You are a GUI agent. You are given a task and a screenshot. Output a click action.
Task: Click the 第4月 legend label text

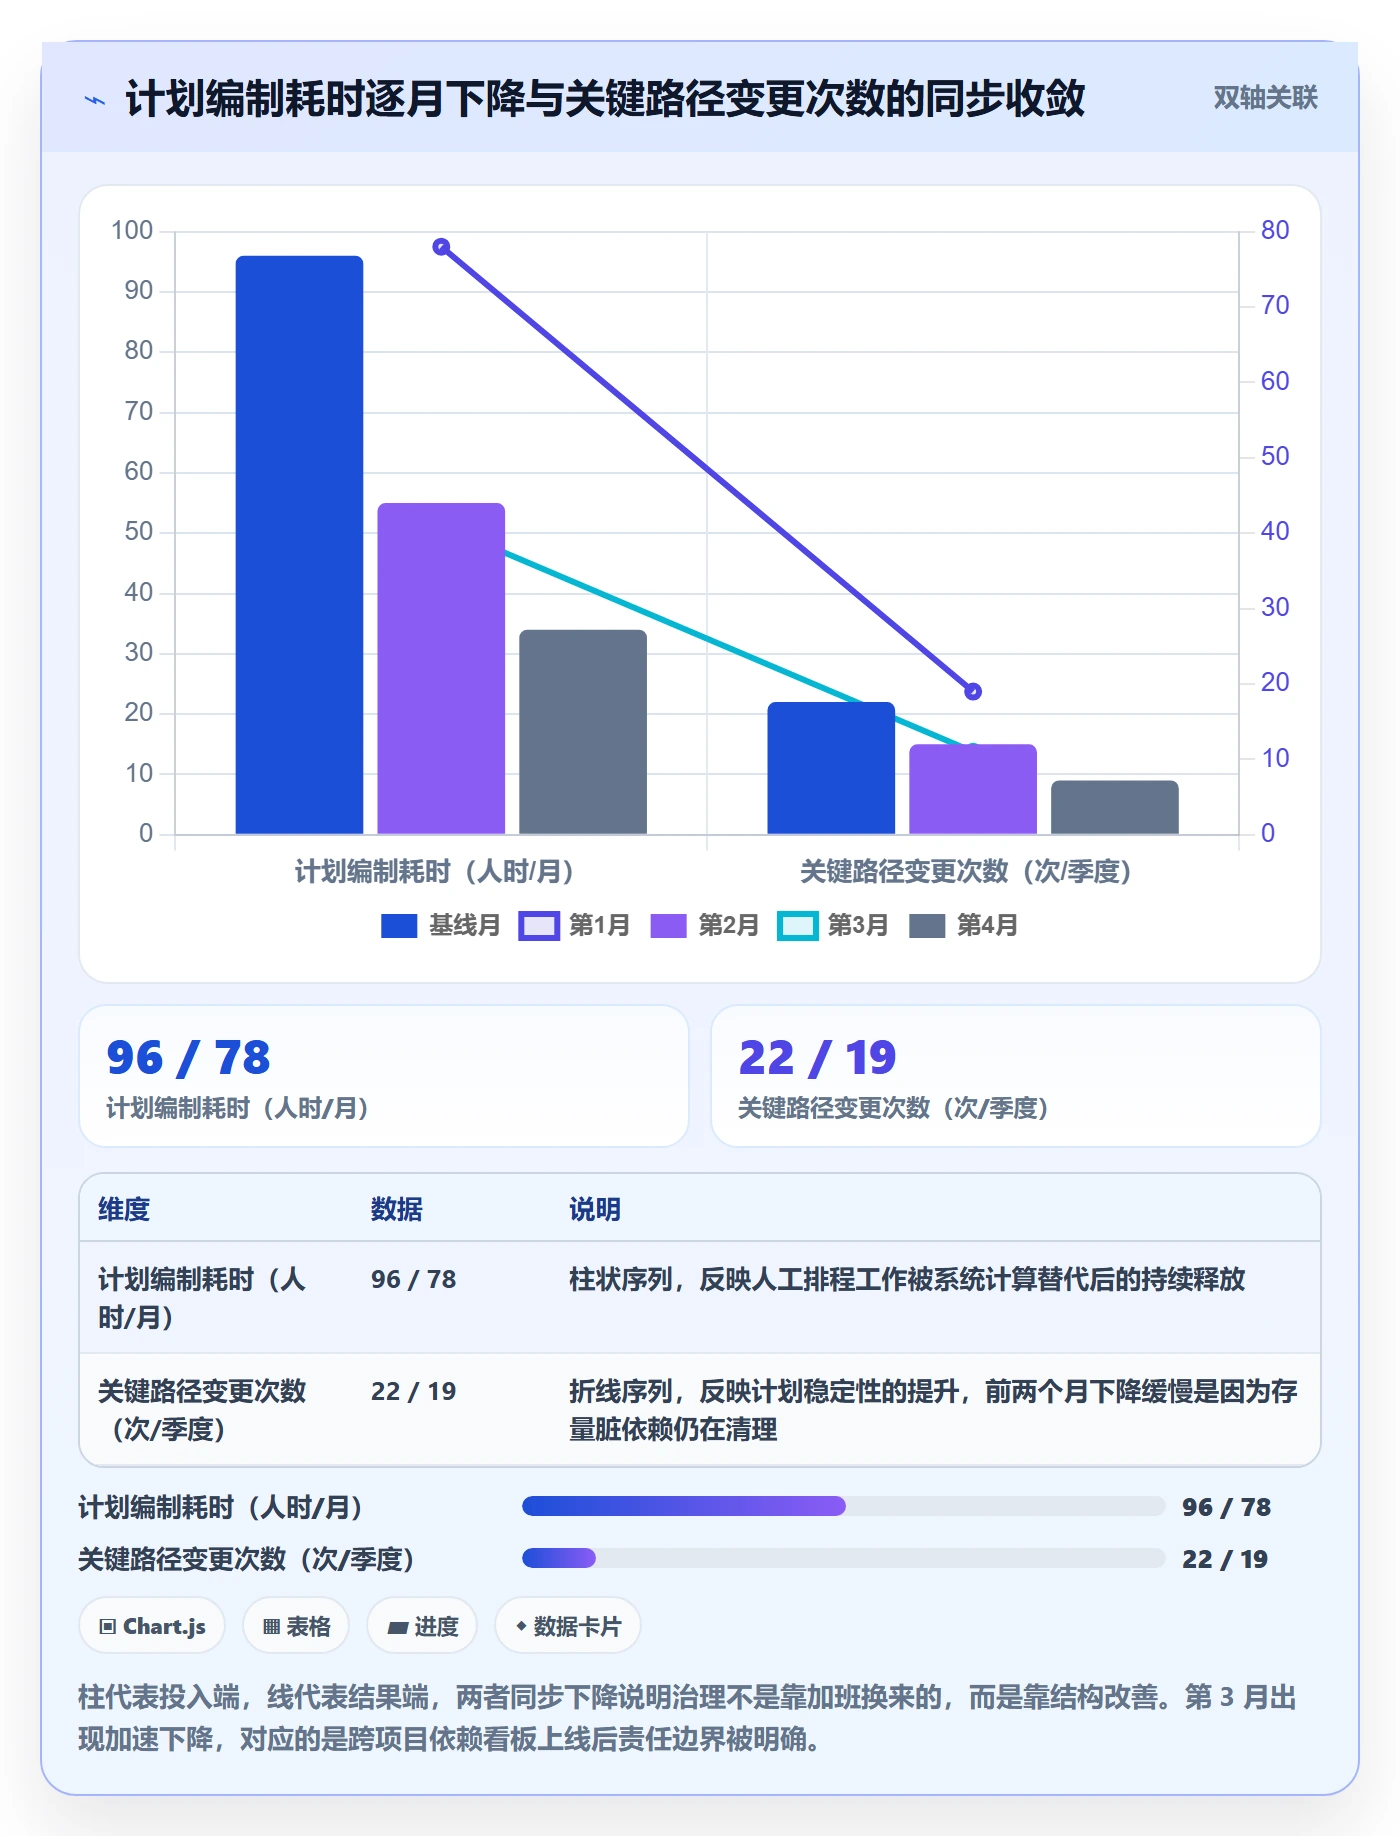point(987,925)
